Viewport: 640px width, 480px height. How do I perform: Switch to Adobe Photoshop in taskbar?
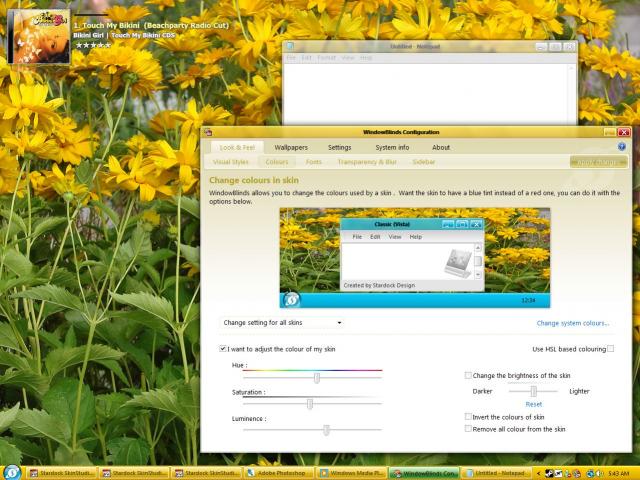(281, 473)
